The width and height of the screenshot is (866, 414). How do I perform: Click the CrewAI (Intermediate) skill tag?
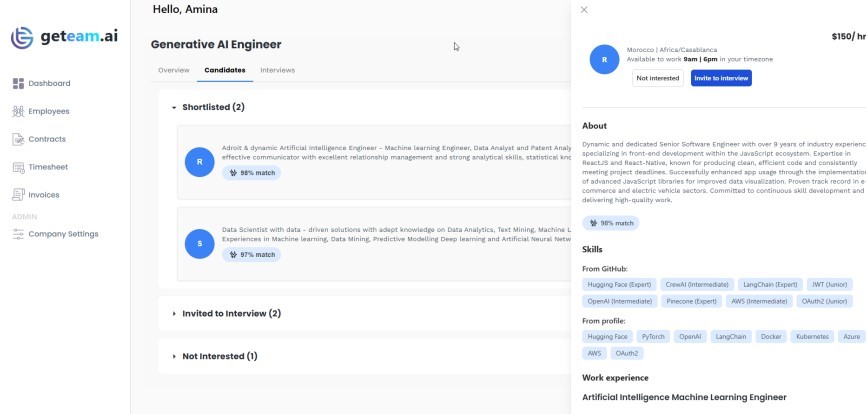[697, 285]
